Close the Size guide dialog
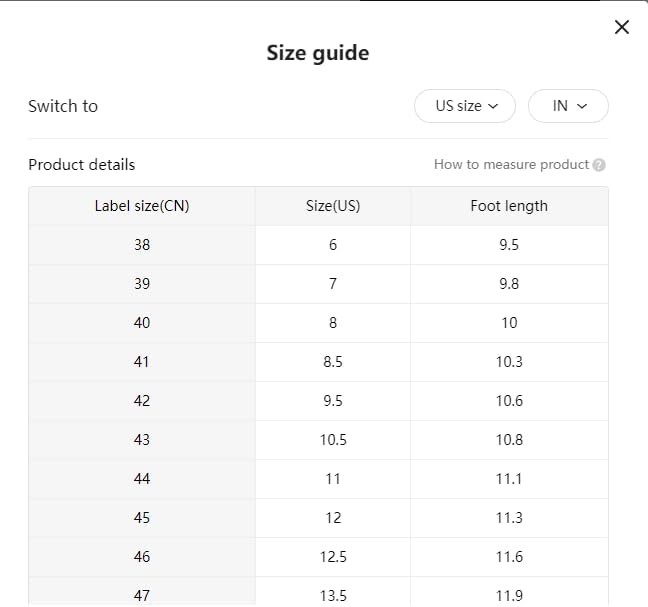 click(622, 27)
